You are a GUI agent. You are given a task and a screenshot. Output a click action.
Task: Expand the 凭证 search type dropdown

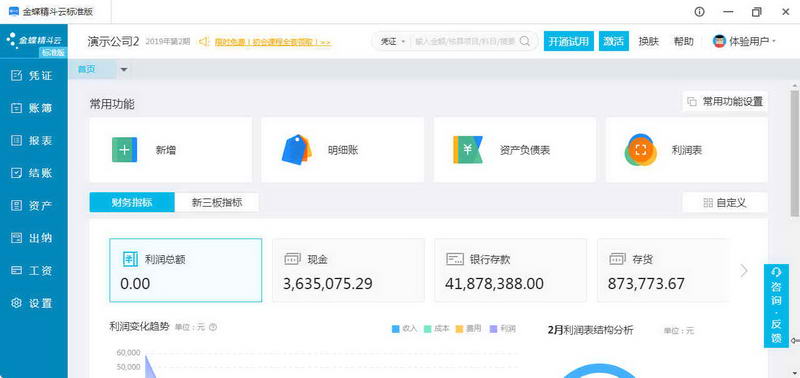pyautogui.click(x=393, y=41)
